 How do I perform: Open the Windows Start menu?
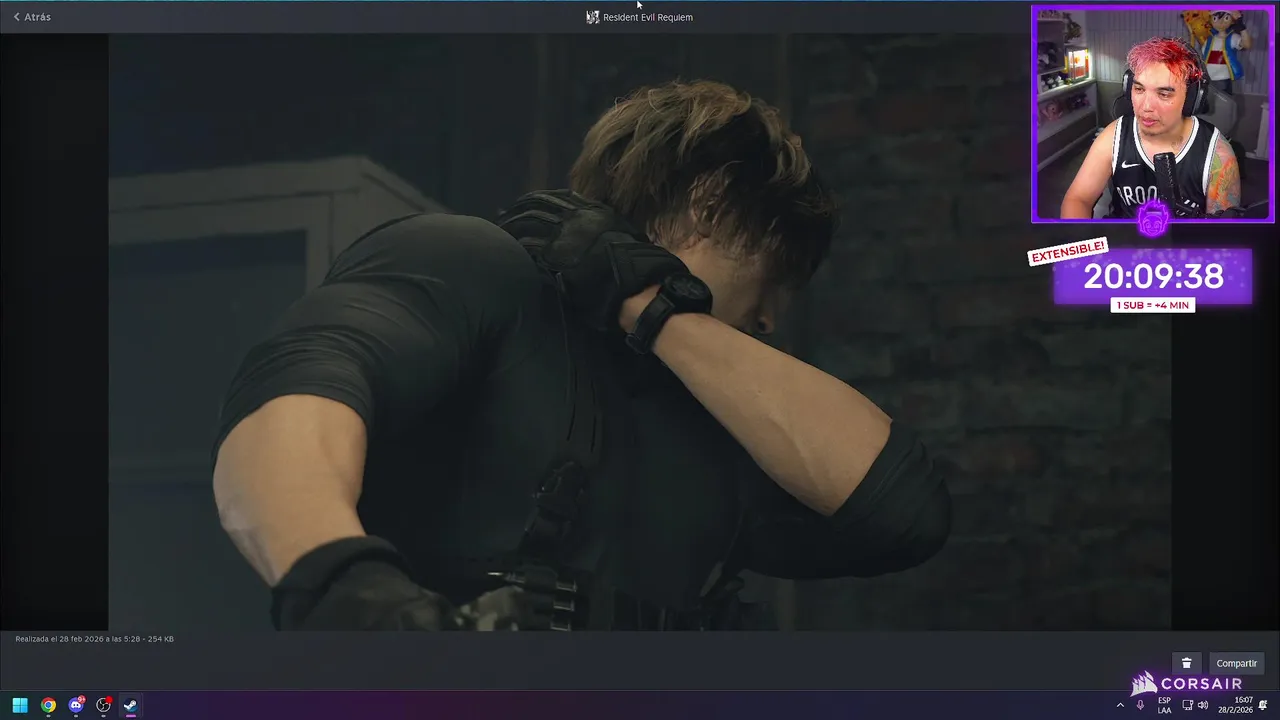[20, 705]
